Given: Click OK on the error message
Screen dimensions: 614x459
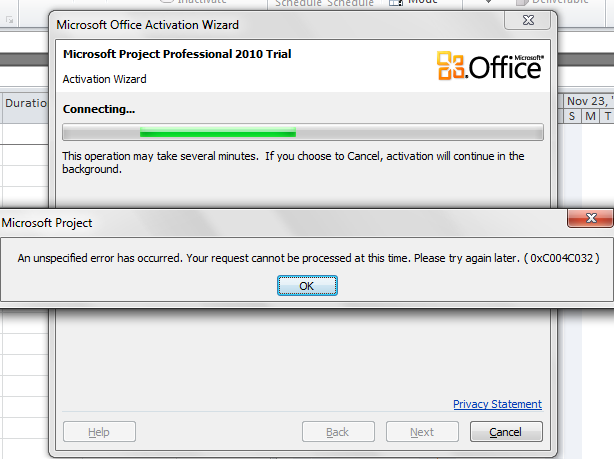Looking at the screenshot, I should 307,286.
